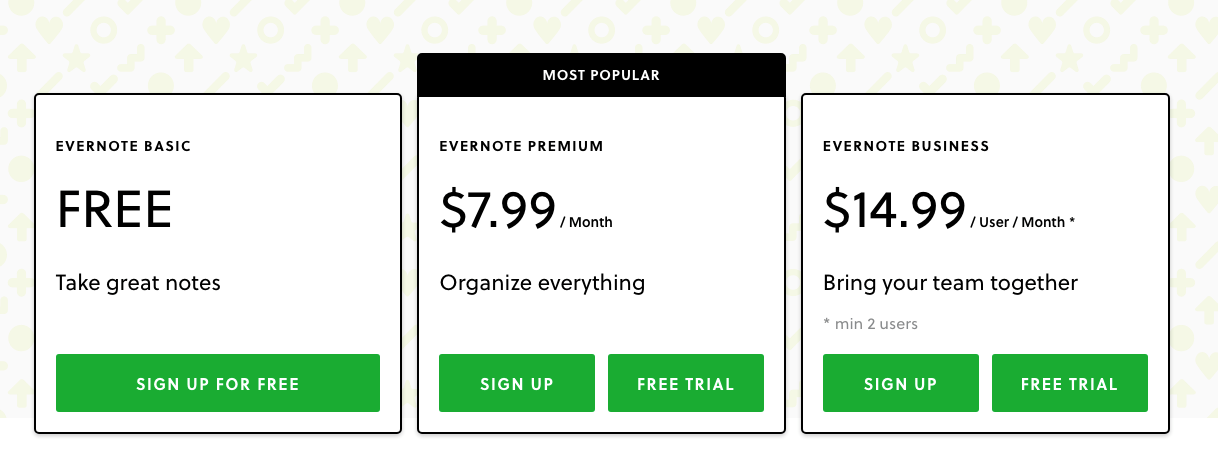The height and width of the screenshot is (475, 1218).
Task: Select the Evernote Business pricing card
Action: (985, 264)
